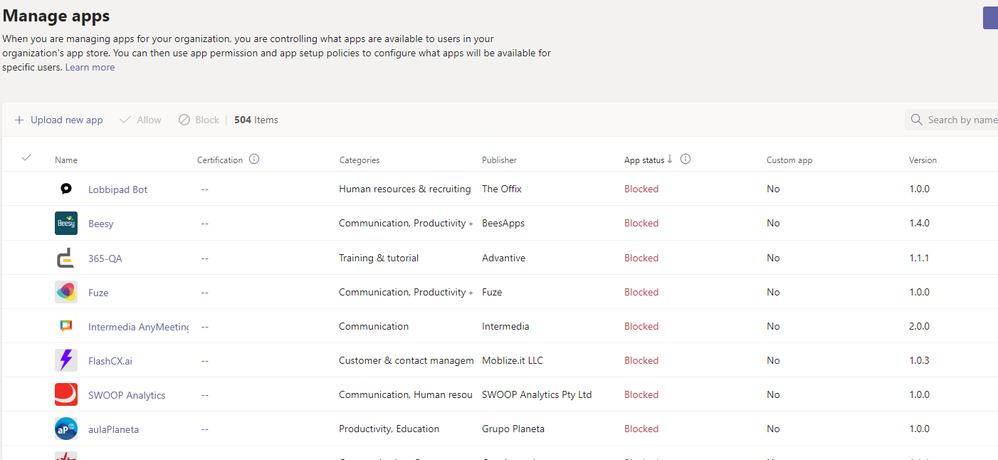The height and width of the screenshot is (460, 998).
Task: Sort the list by Name column
Action: tap(66, 160)
